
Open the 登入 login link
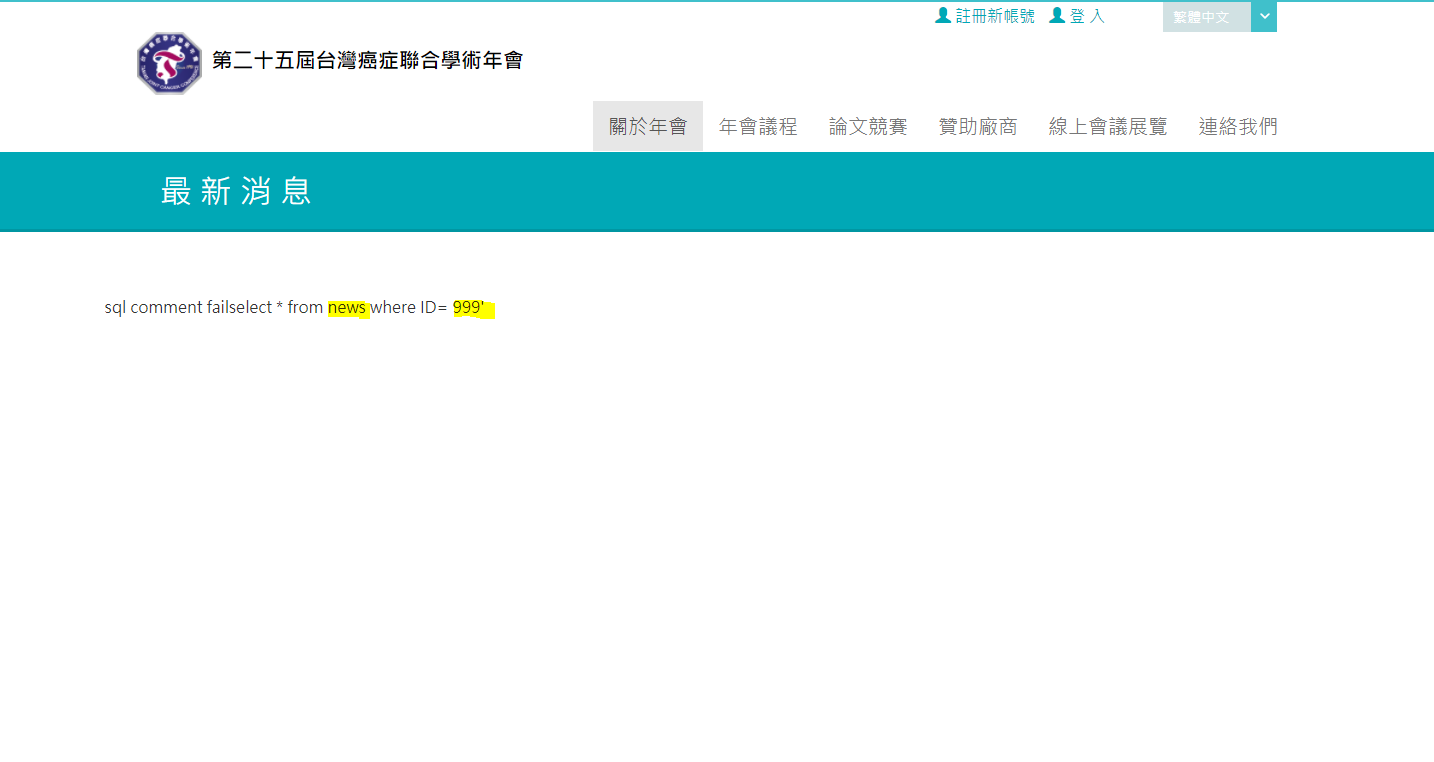pos(1087,16)
